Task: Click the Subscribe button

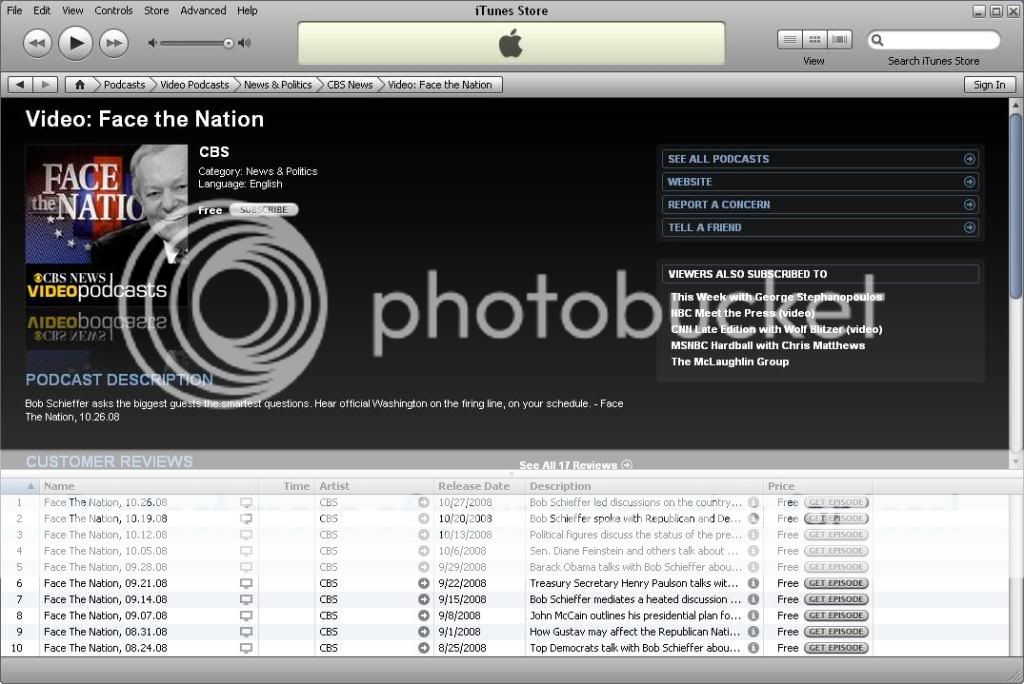Action: pos(264,210)
